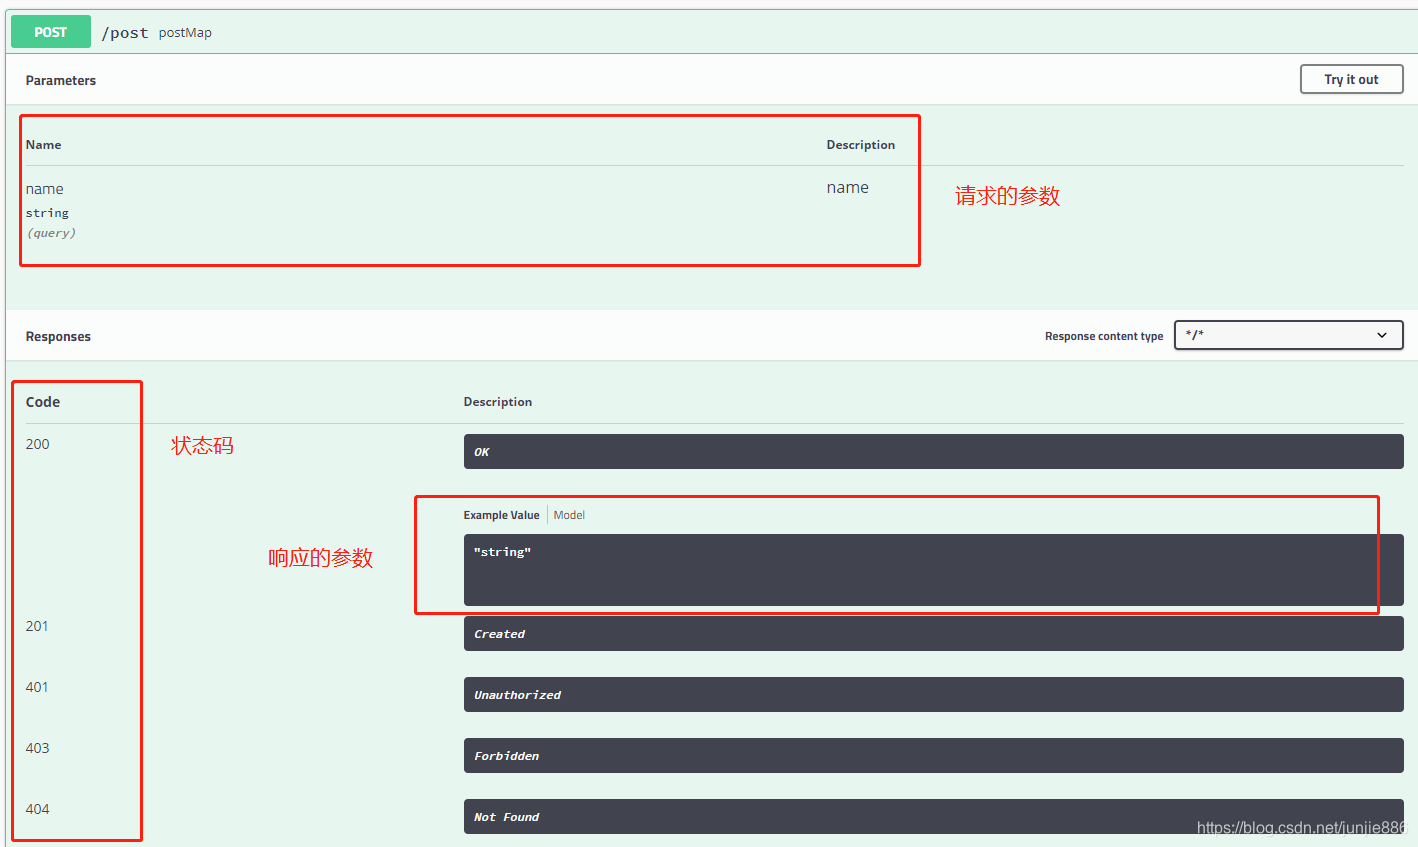Click the green POST method badge
The image size is (1418, 847).
[51, 32]
